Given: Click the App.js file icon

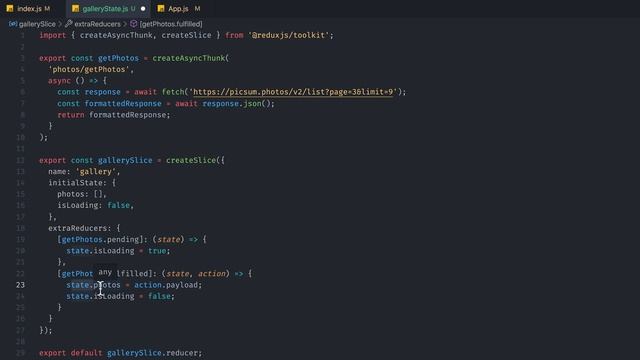Looking at the screenshot, I should [161, 9].
